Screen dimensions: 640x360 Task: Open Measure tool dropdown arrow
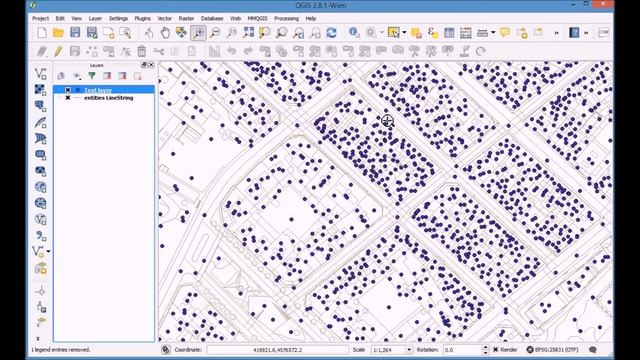point(493,33)
